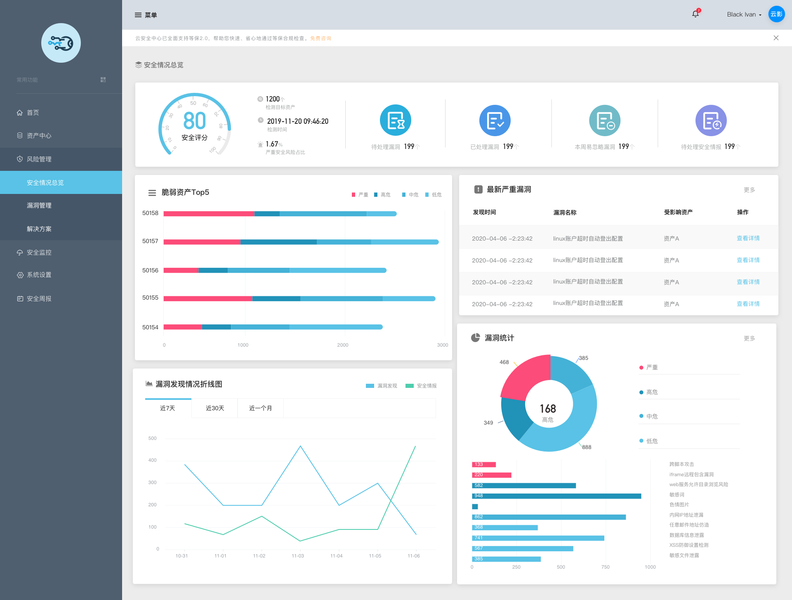Click the detection time 2019-11-20 09:46:20
This screenshot has height=600, width=792.
[298, 121]
